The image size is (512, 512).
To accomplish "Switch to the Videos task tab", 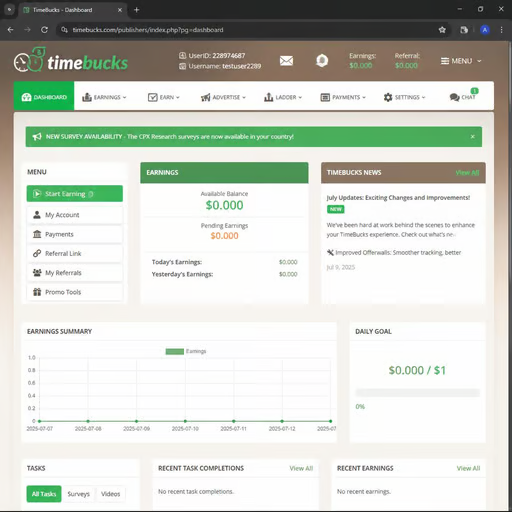I will click(x=110, y=494).
